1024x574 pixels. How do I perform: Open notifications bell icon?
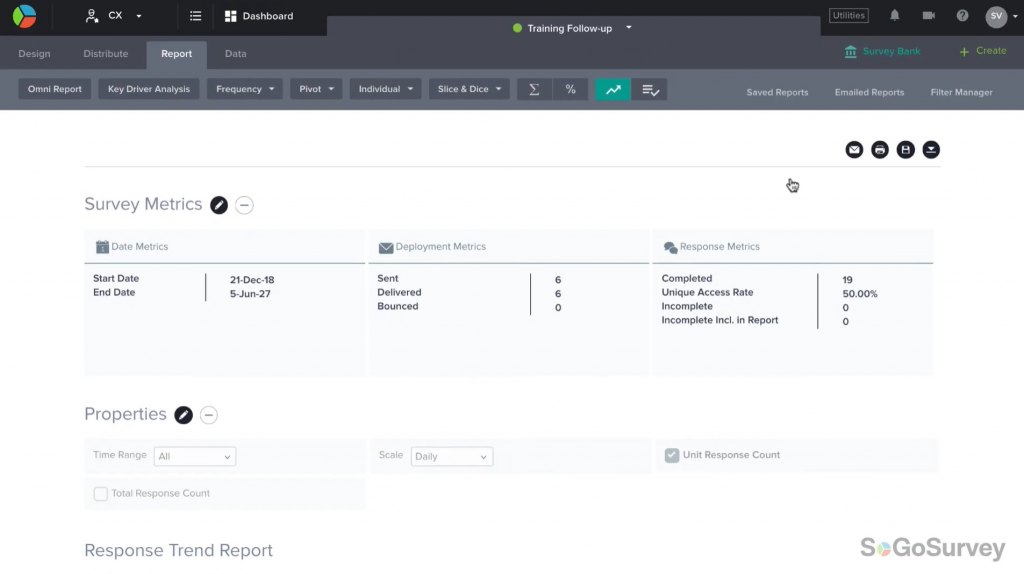[x=895, y=15]
